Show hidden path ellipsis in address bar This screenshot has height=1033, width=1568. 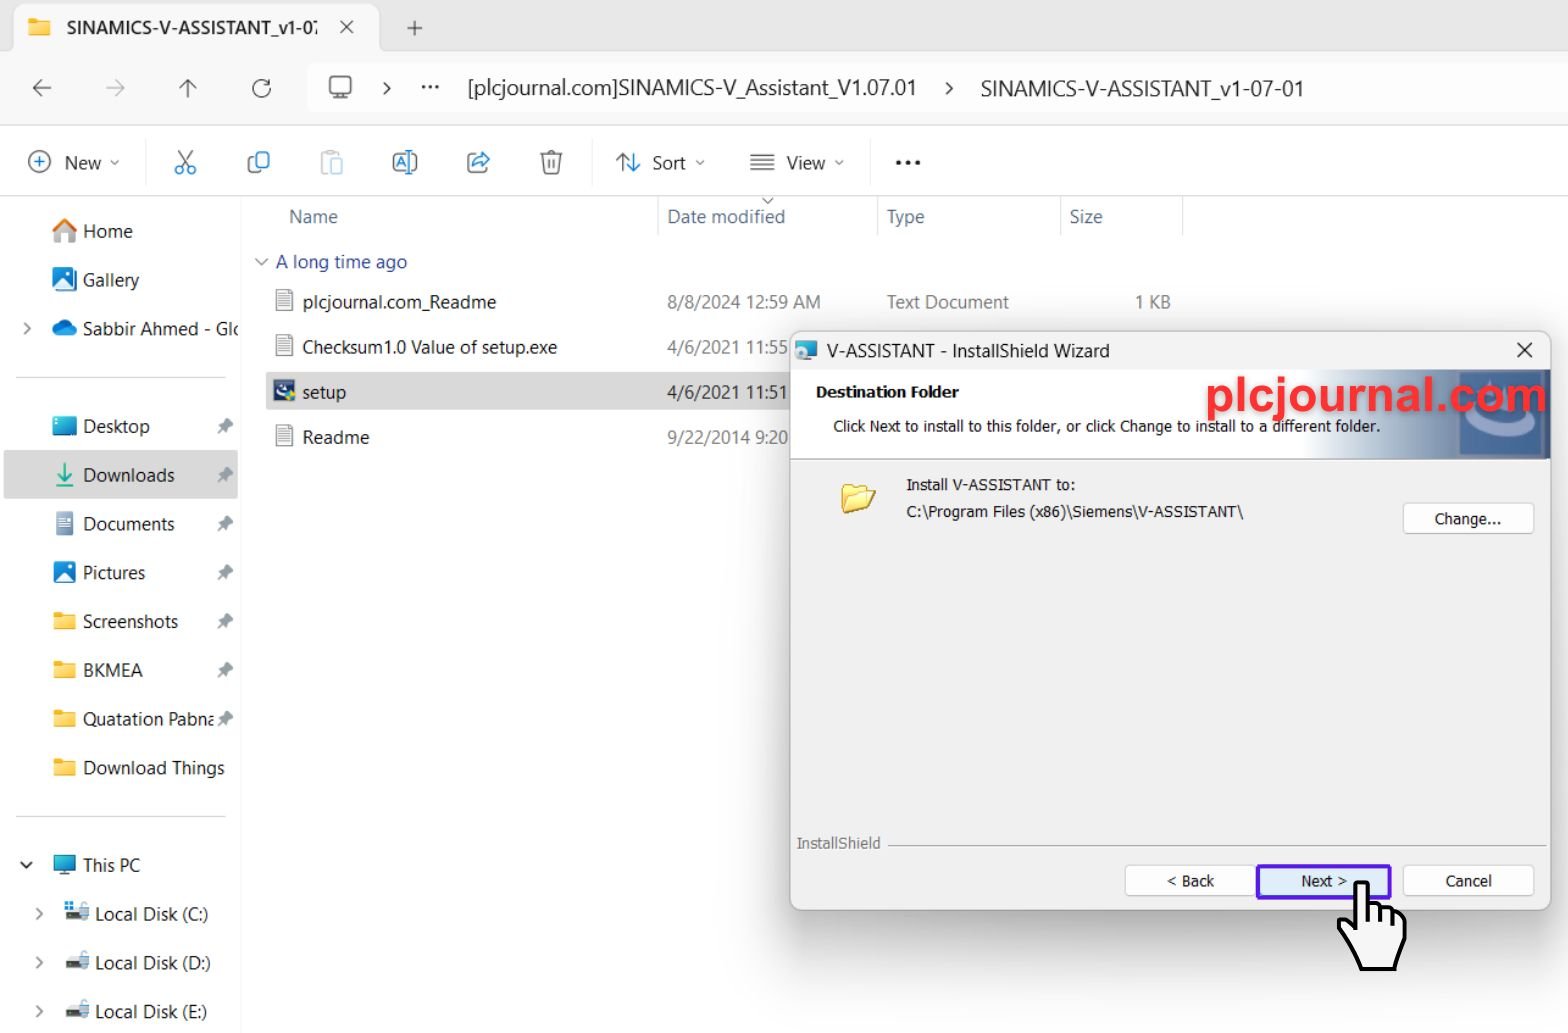430,87
